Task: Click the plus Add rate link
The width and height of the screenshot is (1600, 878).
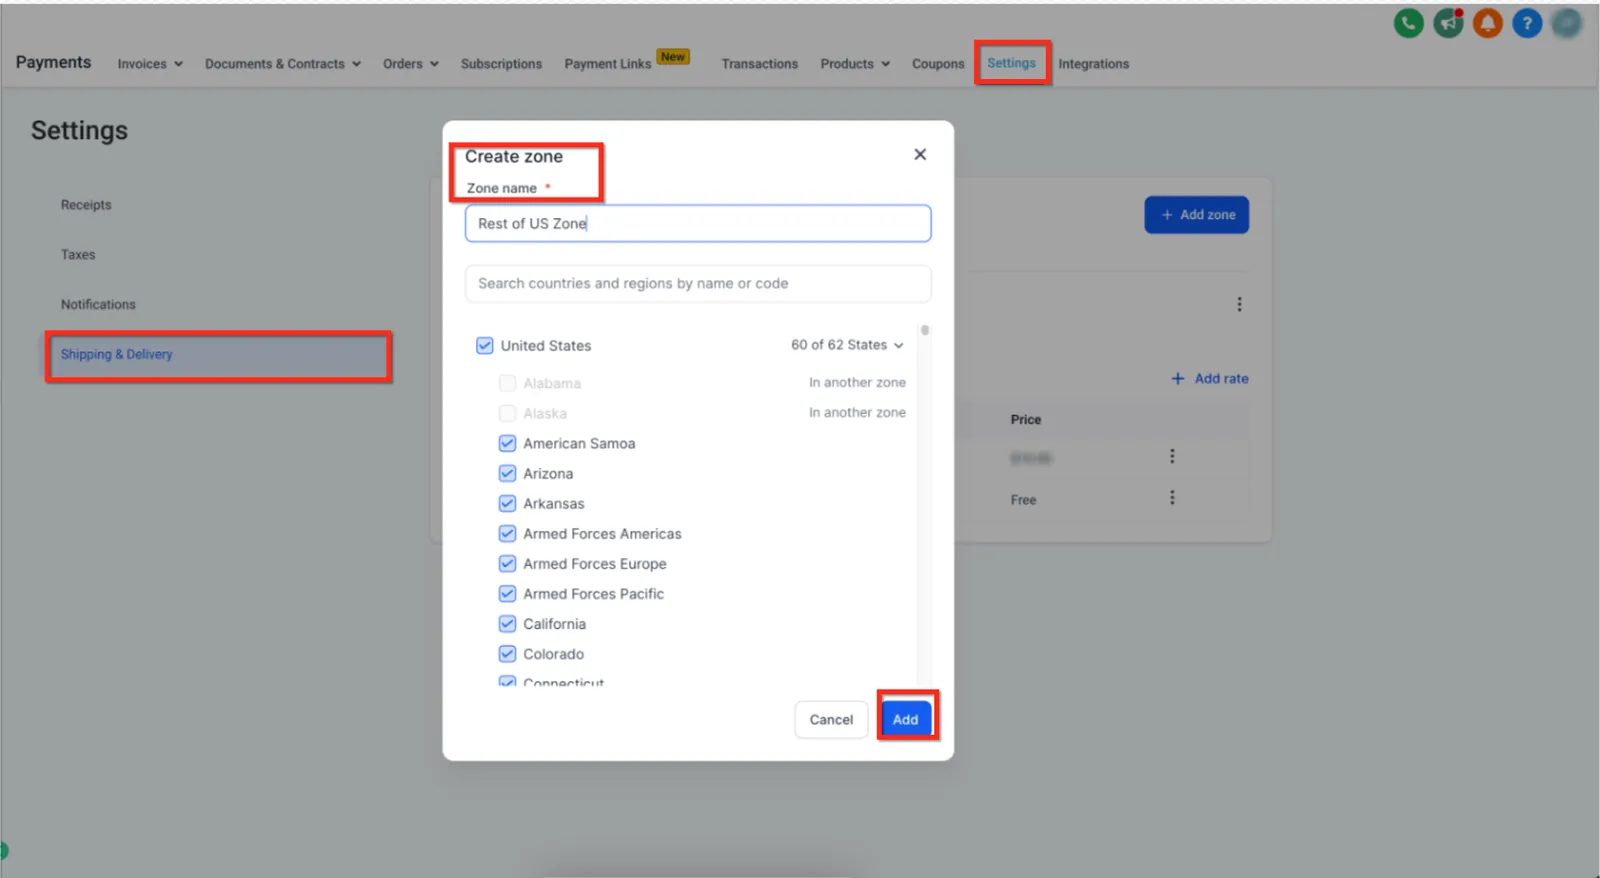Action: (1209, 378)
